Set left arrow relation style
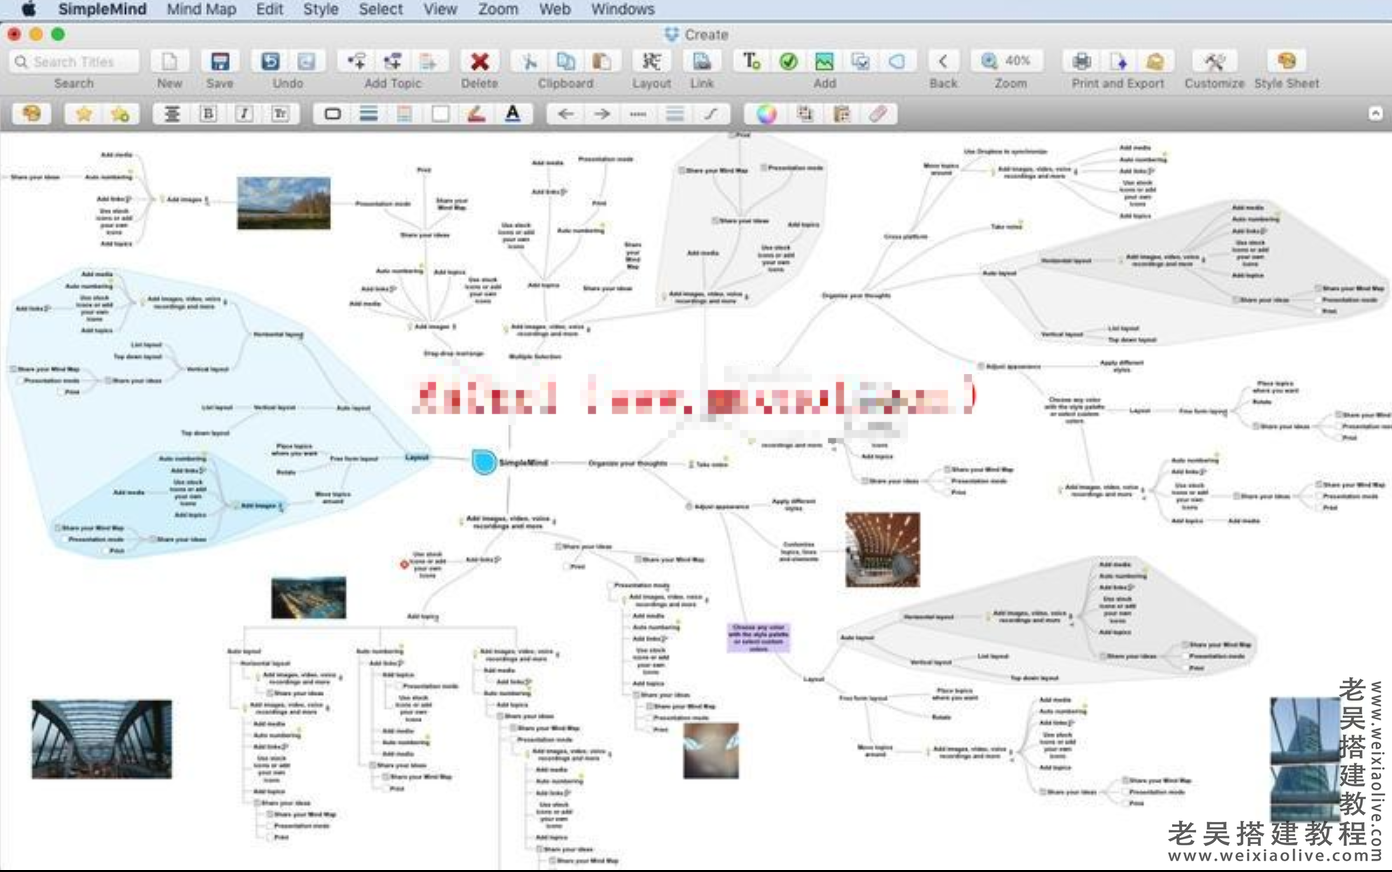This screenshot has height=872, width=1392. [566, 114]
